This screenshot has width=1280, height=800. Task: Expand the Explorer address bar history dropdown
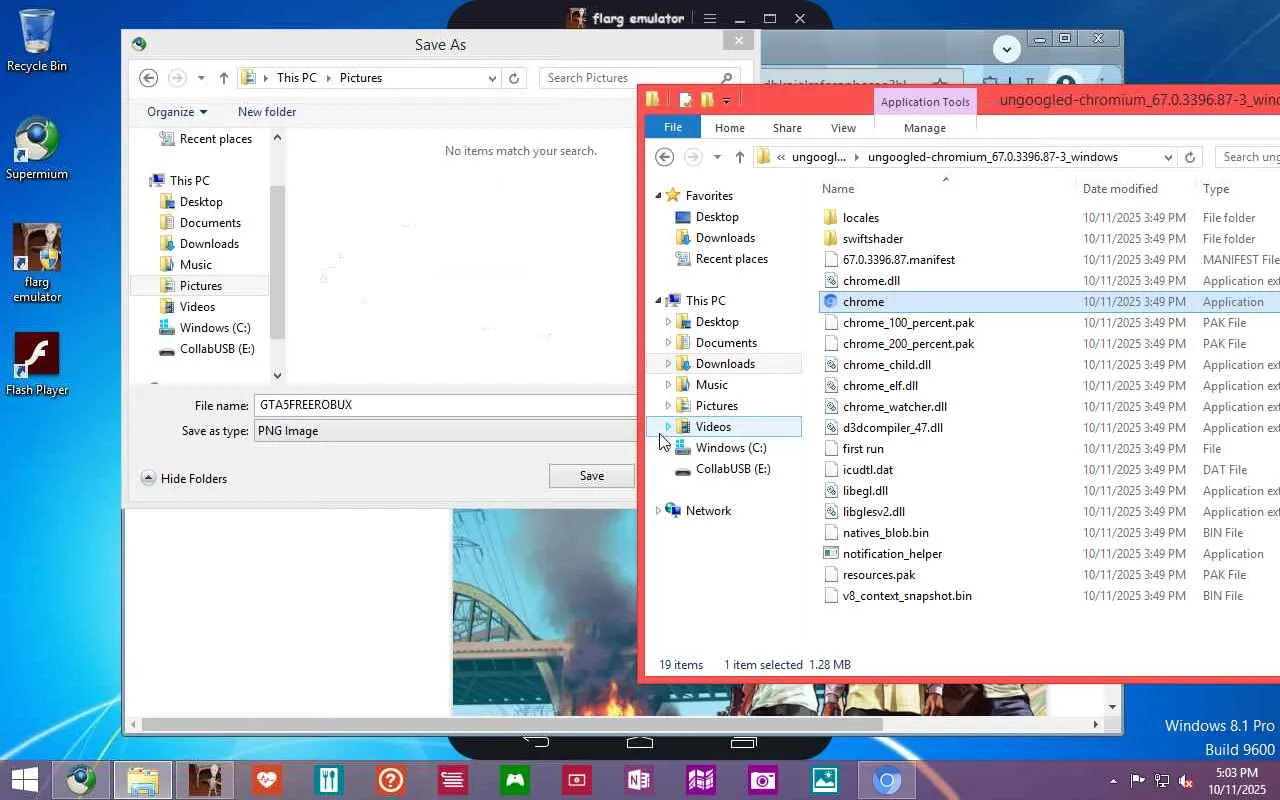1168,157
